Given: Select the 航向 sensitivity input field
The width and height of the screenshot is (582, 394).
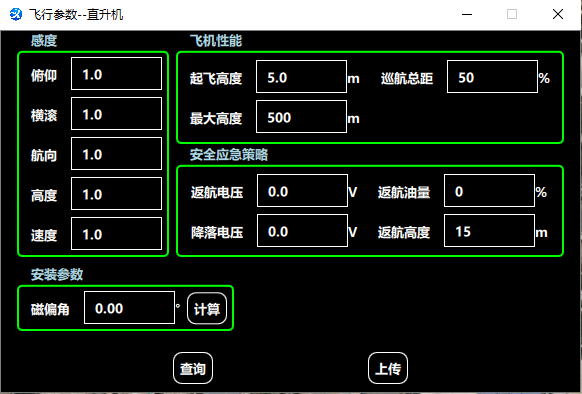Looking at the screenshot, I should pyautogui.click(x=116, y=154).
